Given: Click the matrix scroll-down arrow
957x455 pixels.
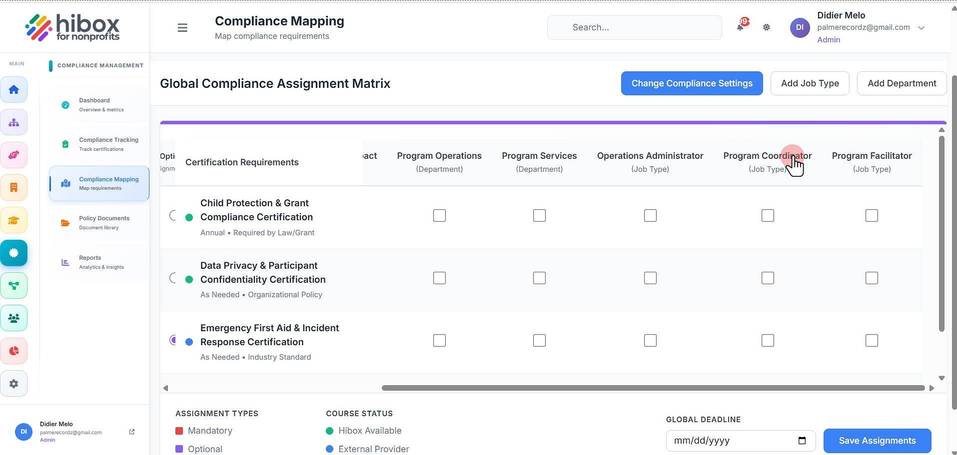Looking at the screenshot, I should [x=941, y=379].
